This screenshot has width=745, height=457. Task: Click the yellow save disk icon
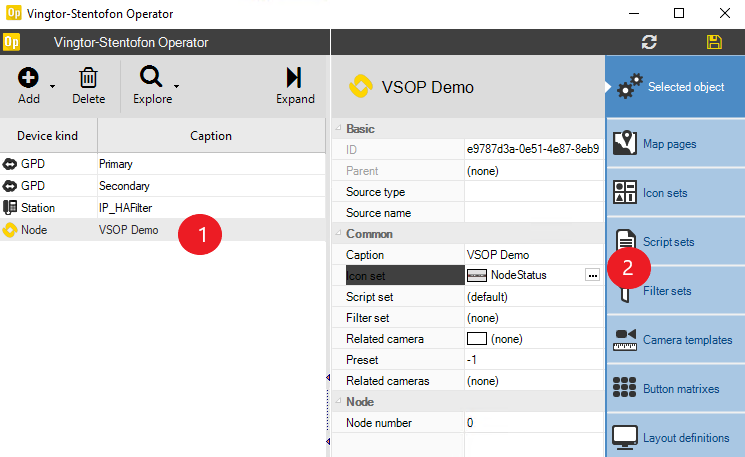[x=714, y=42]
